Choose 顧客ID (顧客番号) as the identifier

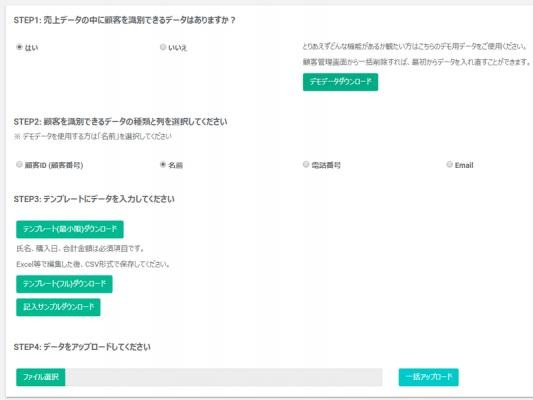tap(19, 164)
